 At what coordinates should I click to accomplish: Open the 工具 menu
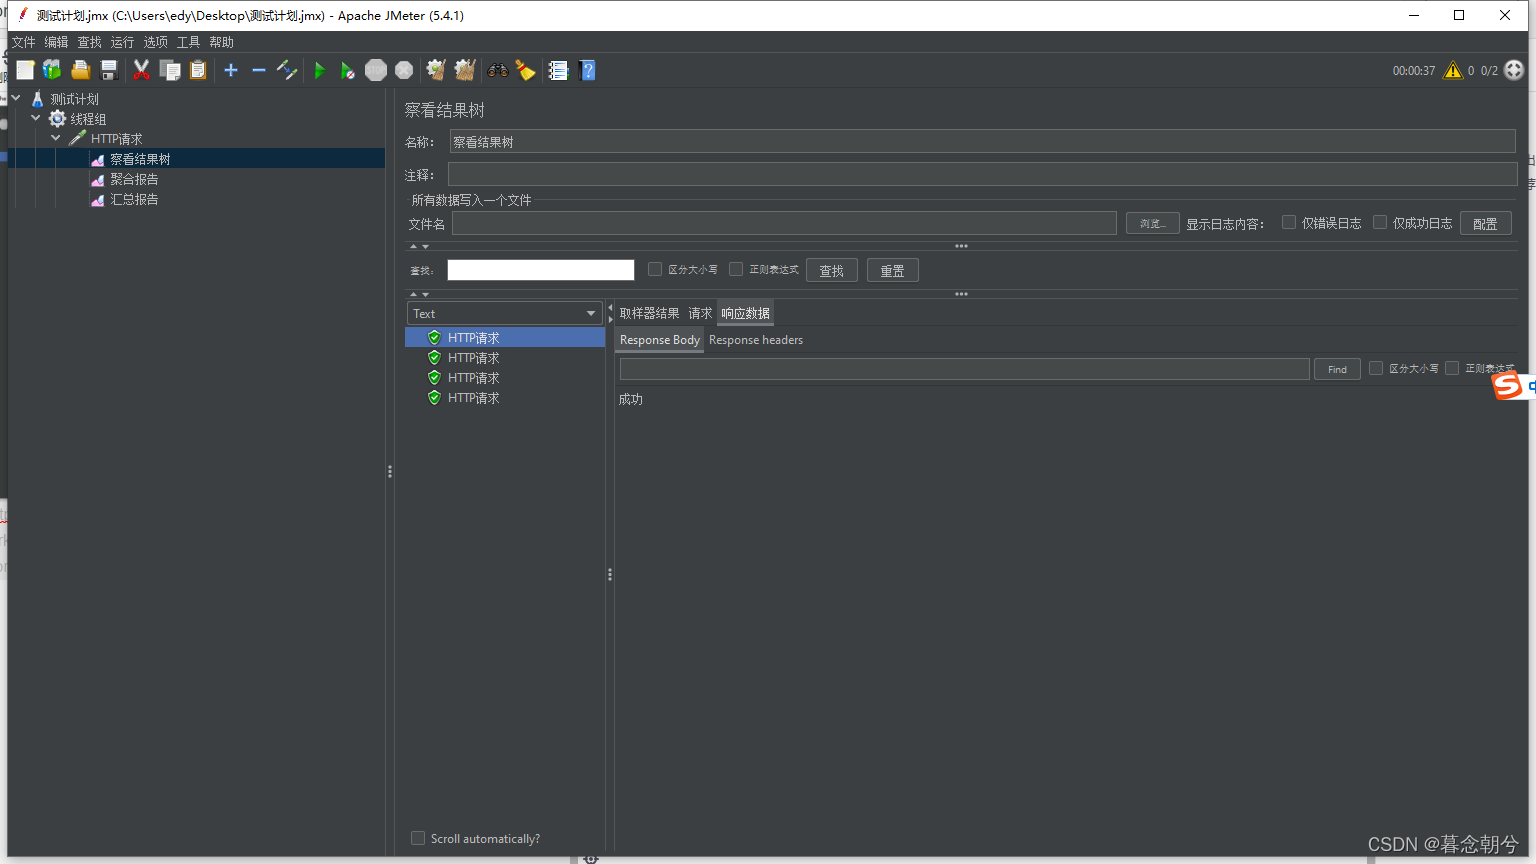[188, 42]
